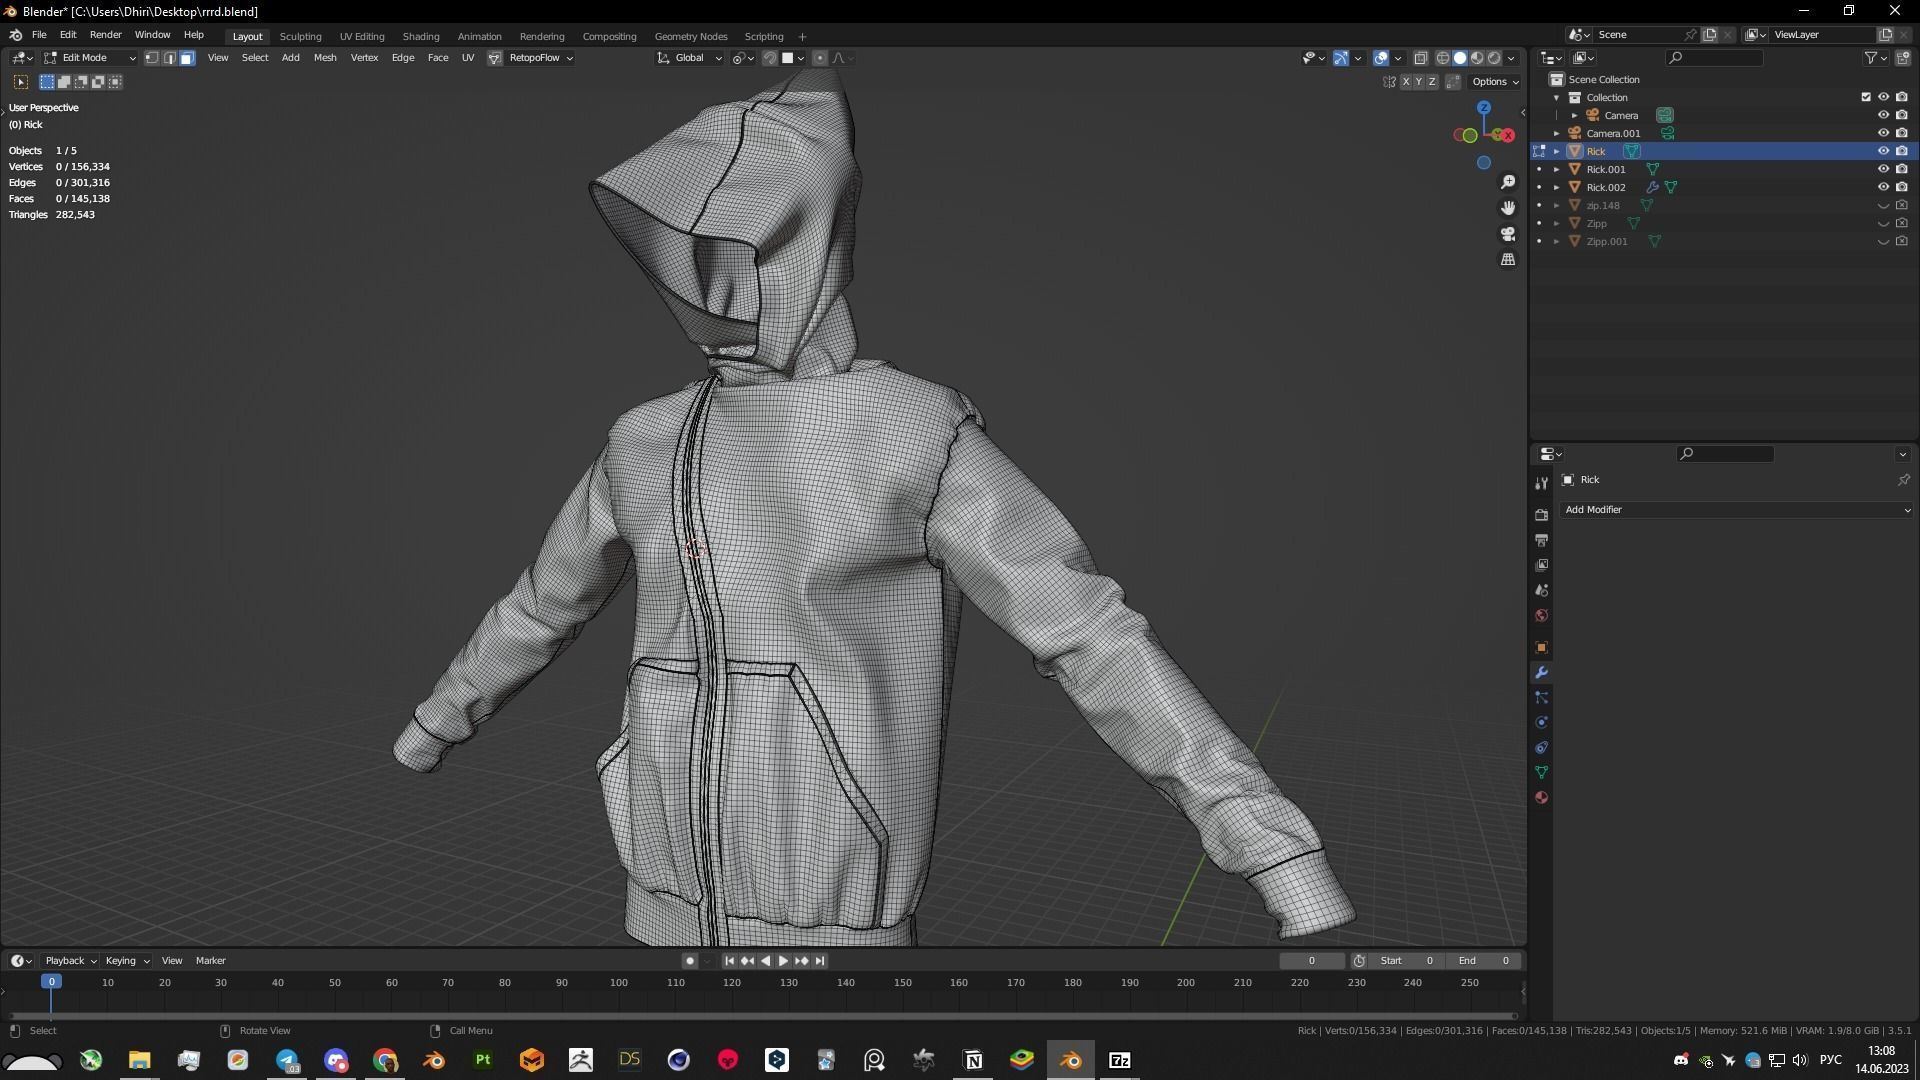Open the Material properties tab

tap(1541, 797)
